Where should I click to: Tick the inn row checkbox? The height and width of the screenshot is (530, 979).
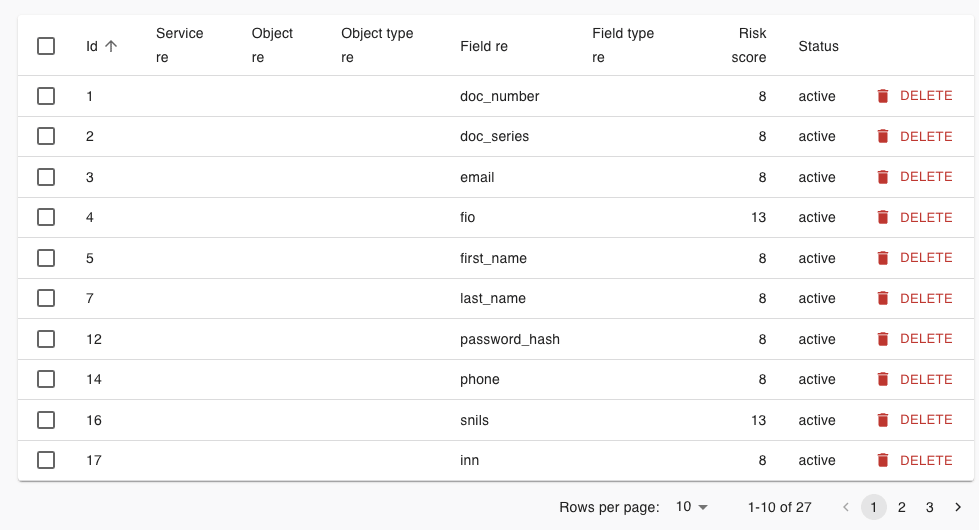point(46,460)
